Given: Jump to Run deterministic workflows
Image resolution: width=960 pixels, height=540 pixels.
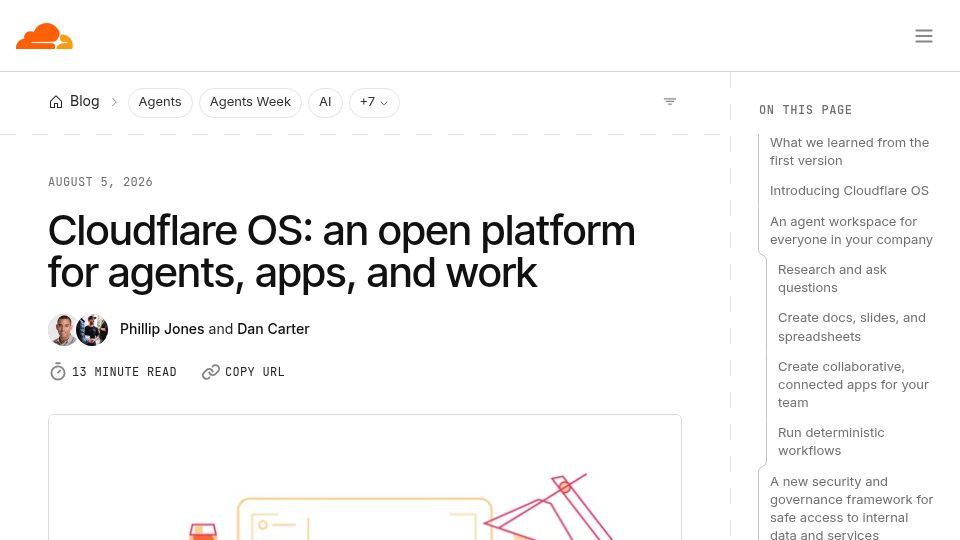Looking at the screenshot, I should pos(831,441).
